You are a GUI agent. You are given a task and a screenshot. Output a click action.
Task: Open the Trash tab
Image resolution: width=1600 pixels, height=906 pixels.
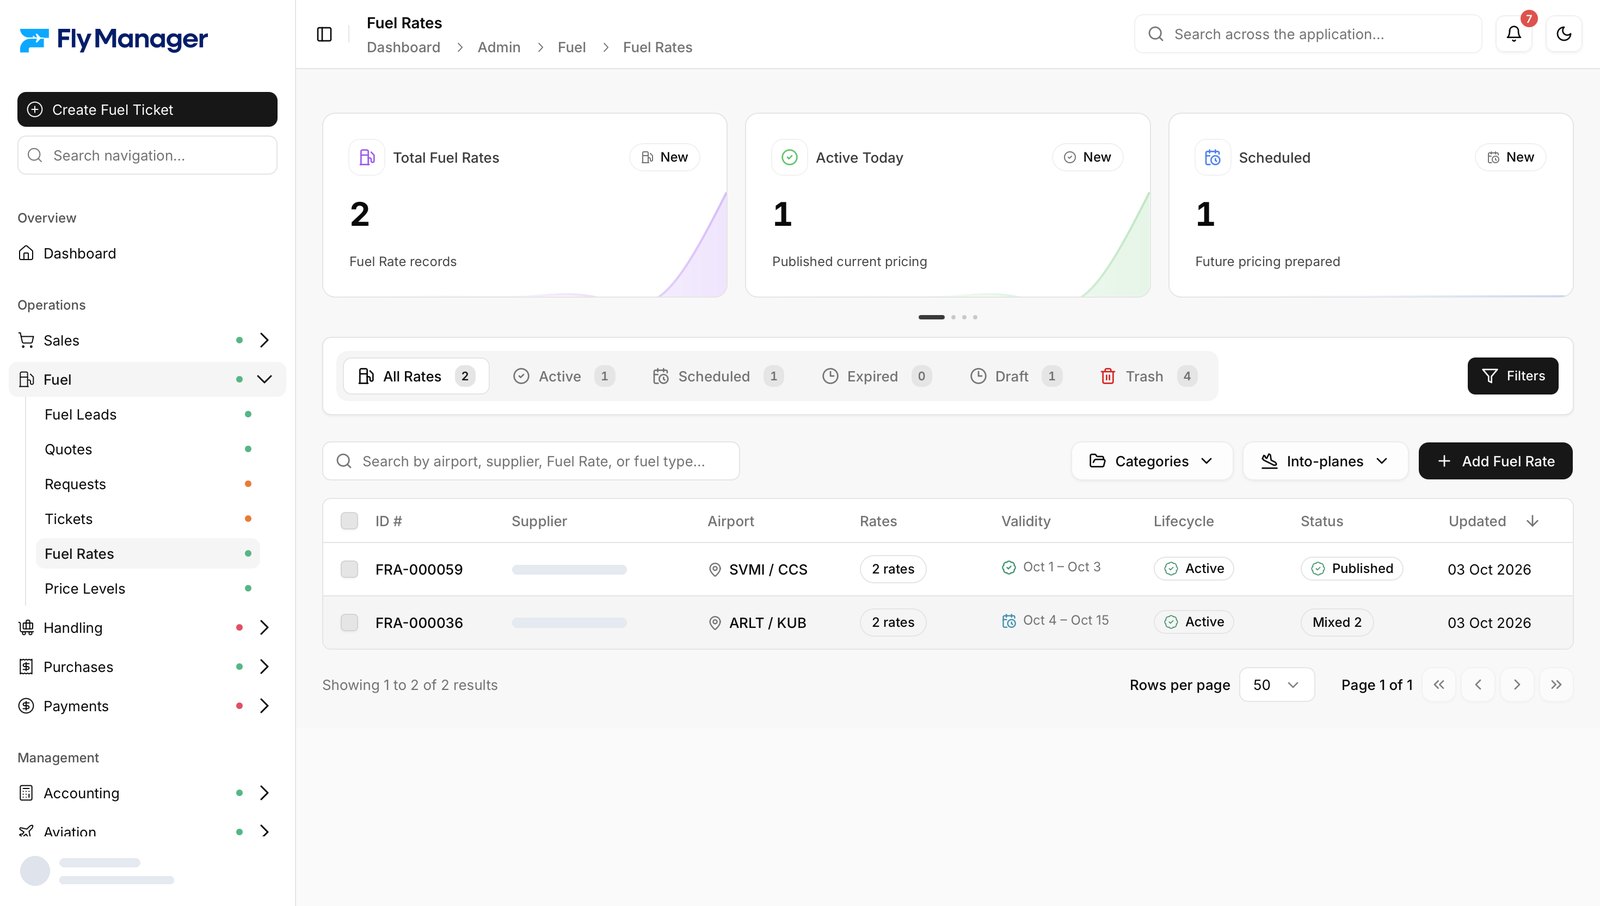point(1148,376)
